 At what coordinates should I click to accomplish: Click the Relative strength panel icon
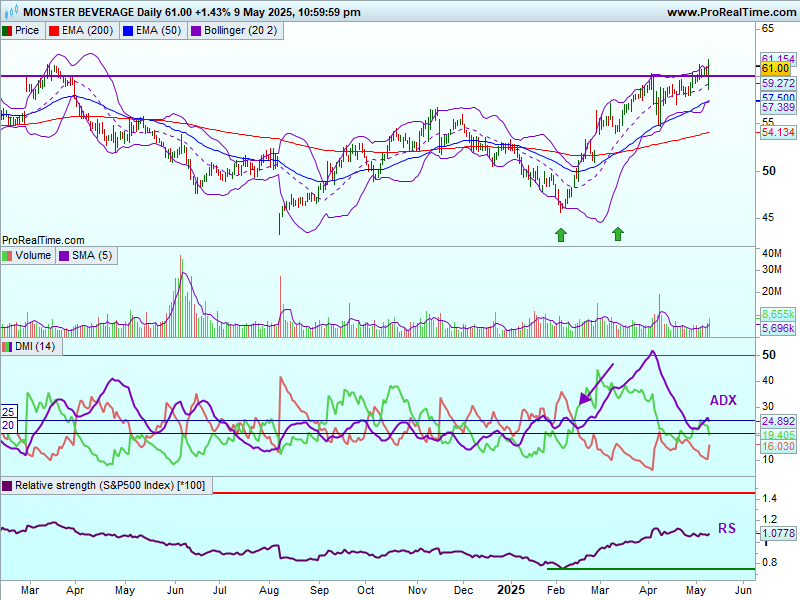[7, 486]
